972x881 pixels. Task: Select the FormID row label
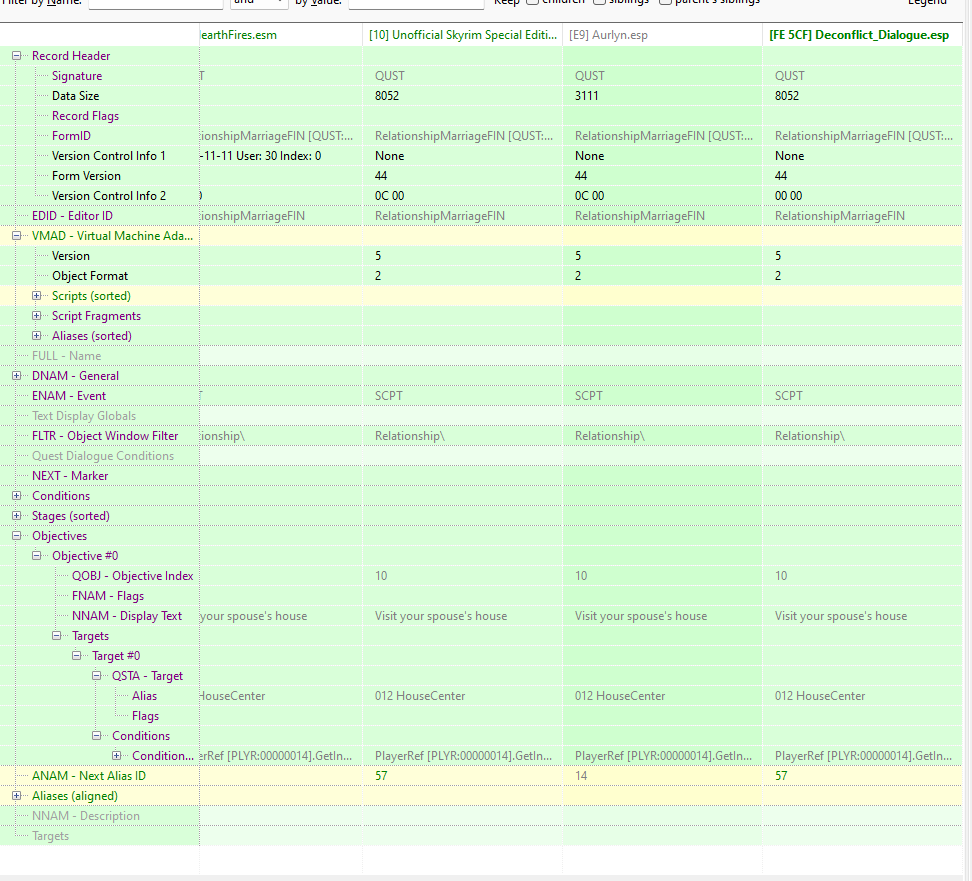coord(71,136)
